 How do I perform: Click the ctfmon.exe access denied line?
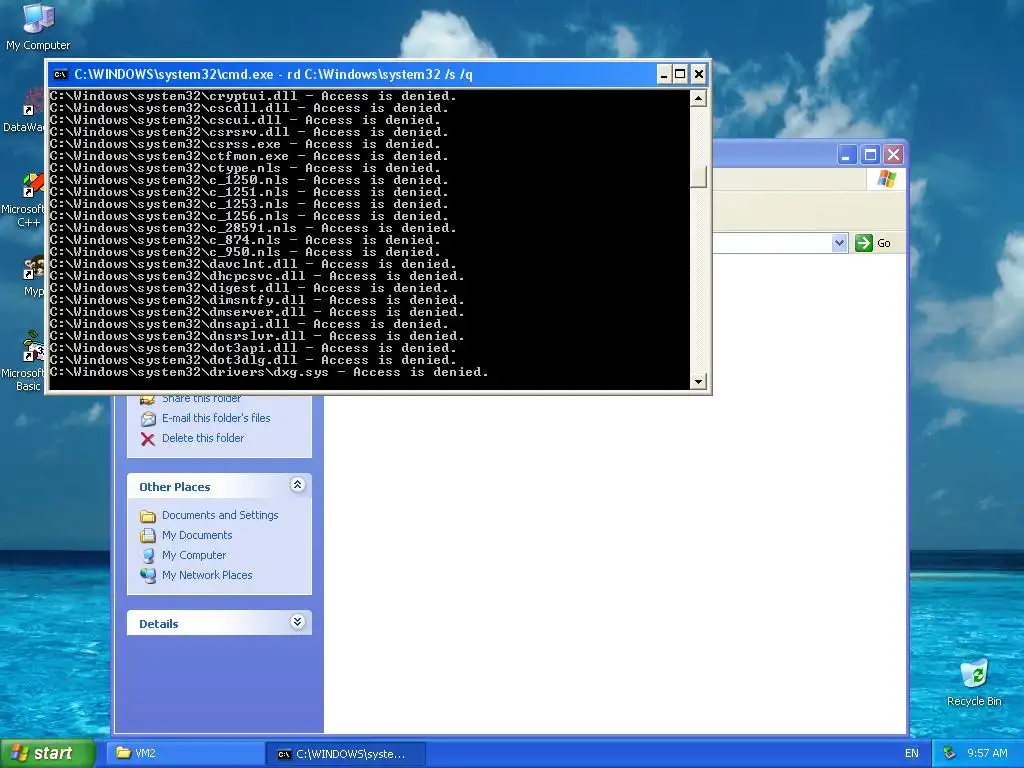pyautogui.click(x=249, y=156)
